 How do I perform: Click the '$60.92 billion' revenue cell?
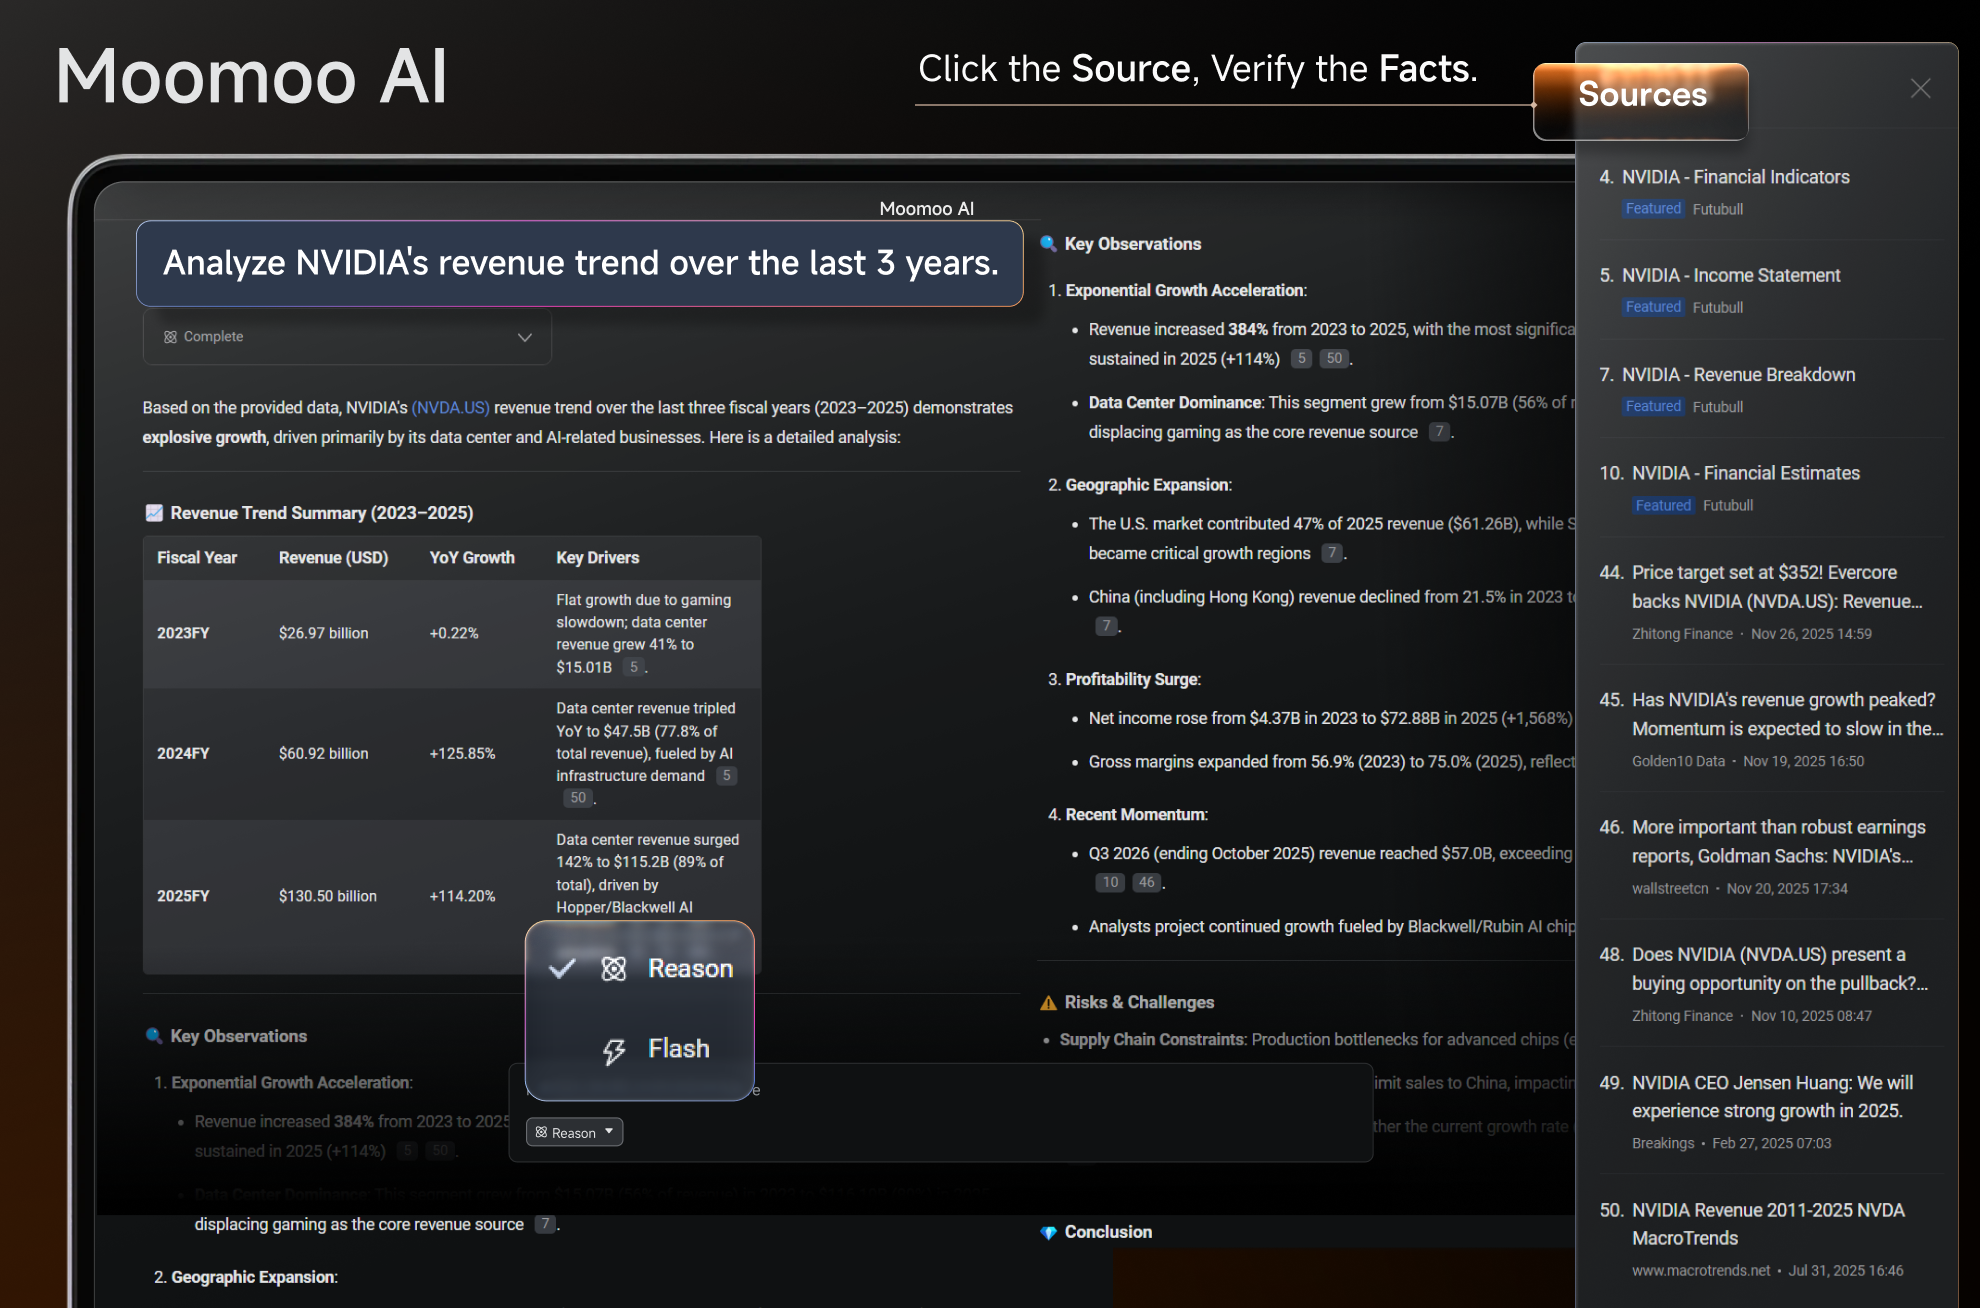pyautogui.click(x=323, y=753)
